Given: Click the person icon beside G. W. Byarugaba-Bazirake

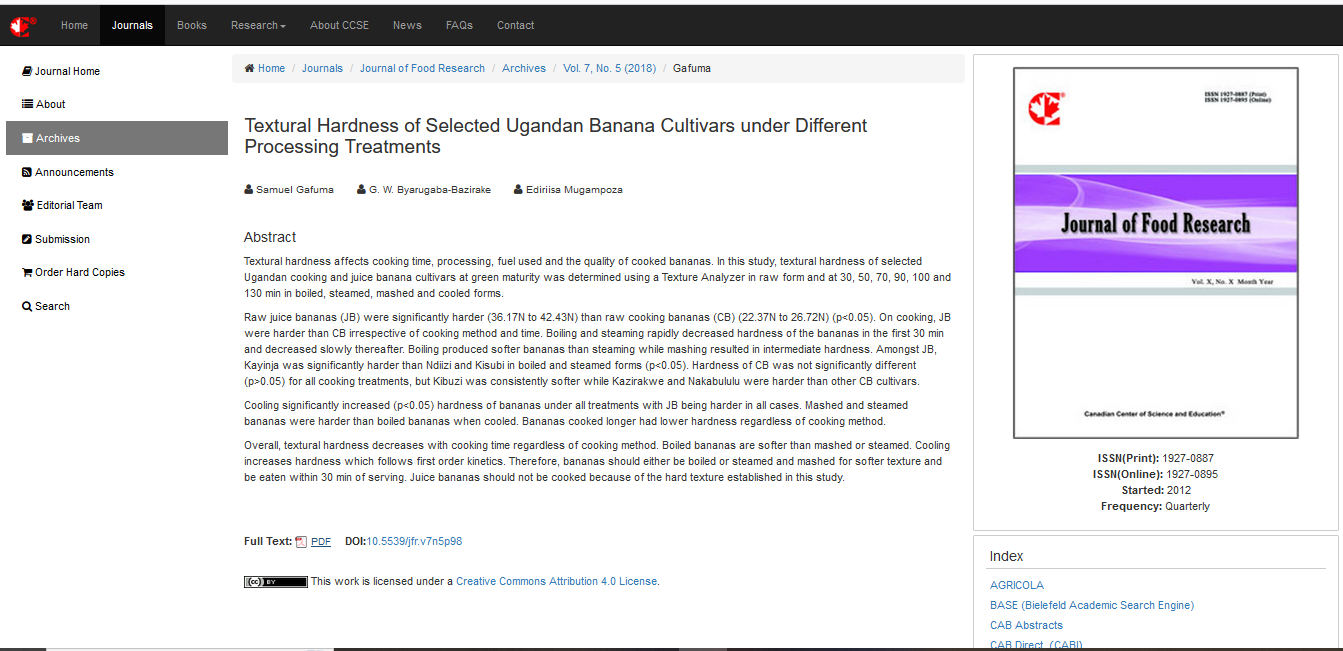Looking at the screenshot, I should click(361, 189).
